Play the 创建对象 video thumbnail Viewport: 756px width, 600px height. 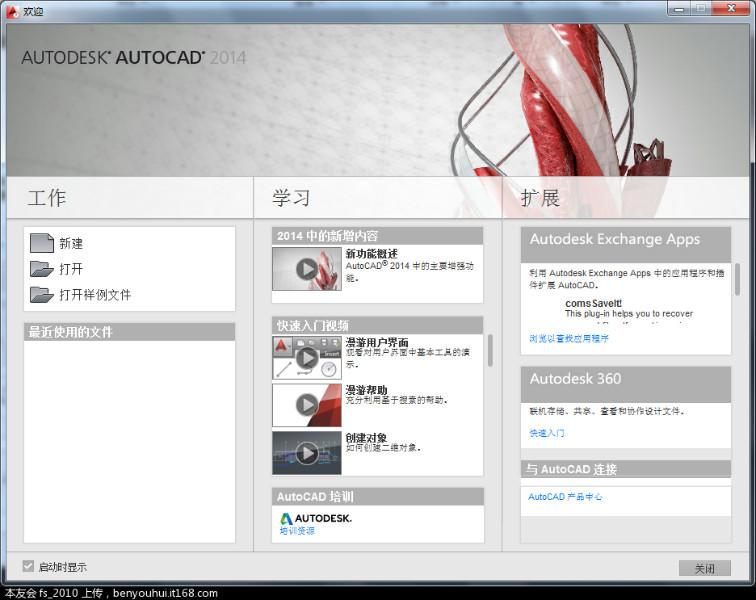point(307,452)
